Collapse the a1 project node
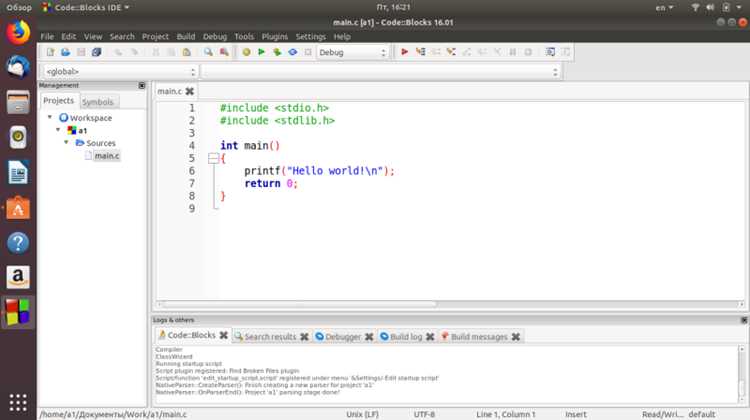The width and height of the screenshot is (750, 420). [x=58, y=130]
